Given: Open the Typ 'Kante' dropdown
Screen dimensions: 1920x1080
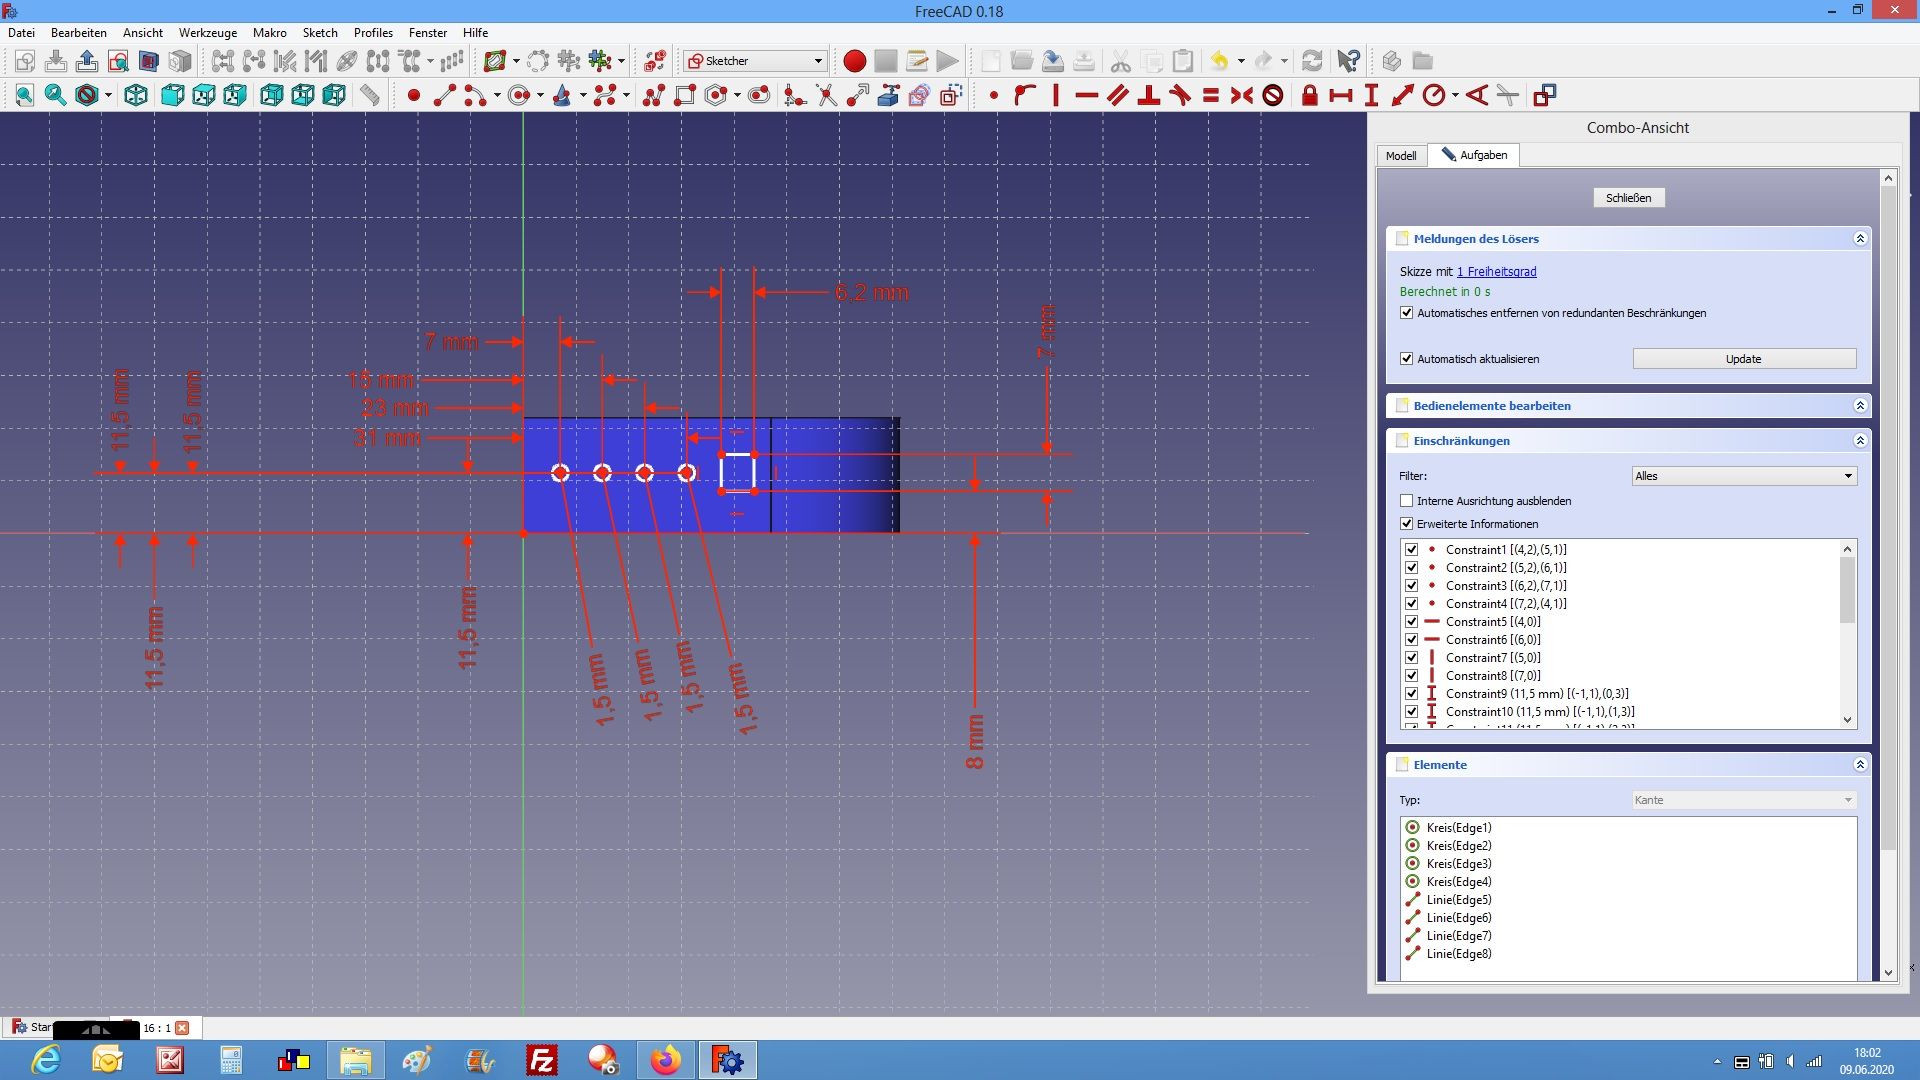Looking at the screenshot, I should pos(1744,800).
